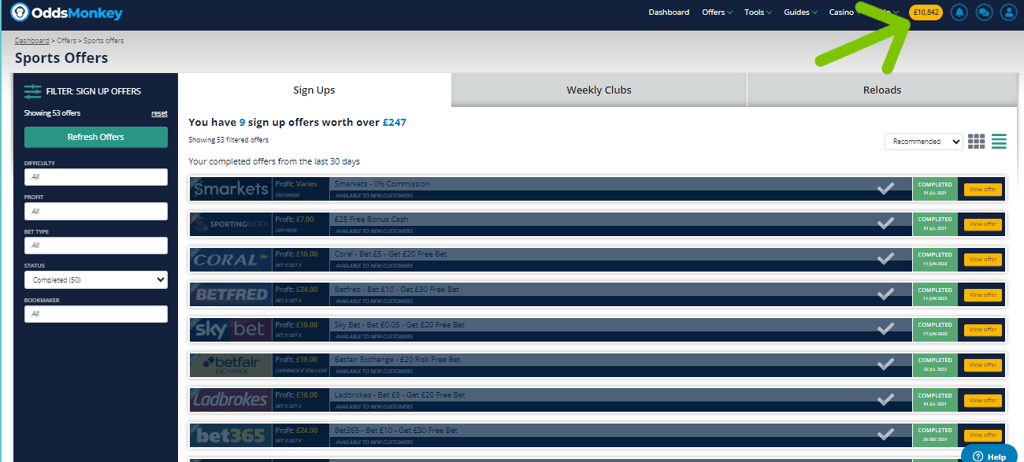Click the Betfair Exchange logo
Screen dimensions: 1024x462
231,365
